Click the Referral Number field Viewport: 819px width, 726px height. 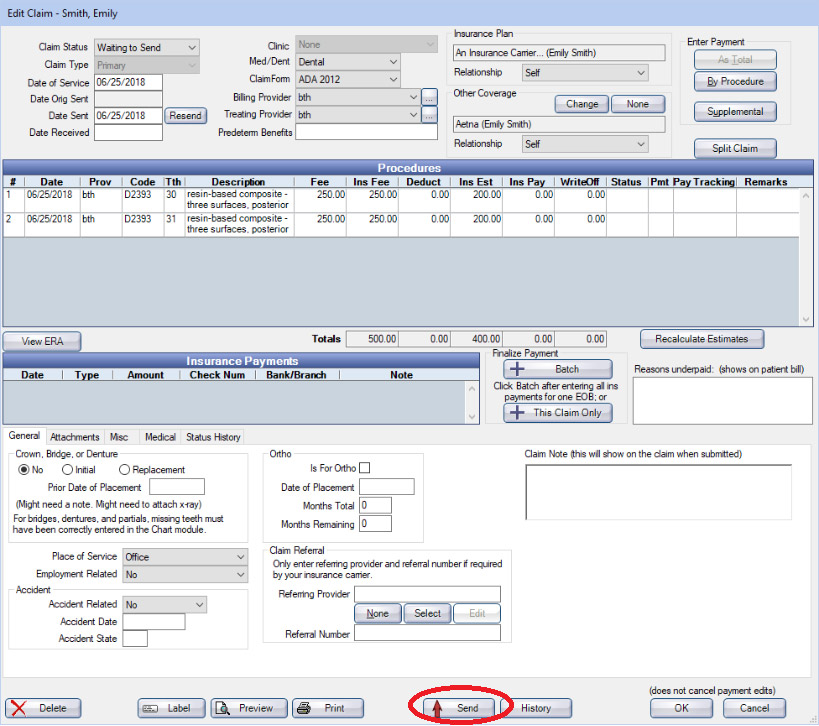[x=427, y=633]
